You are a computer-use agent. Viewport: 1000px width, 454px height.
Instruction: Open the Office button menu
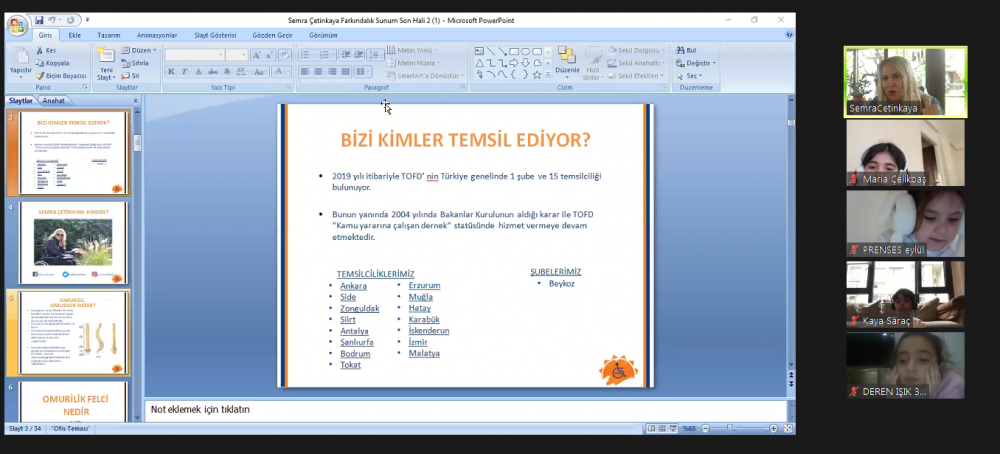[x=17, y=27]
